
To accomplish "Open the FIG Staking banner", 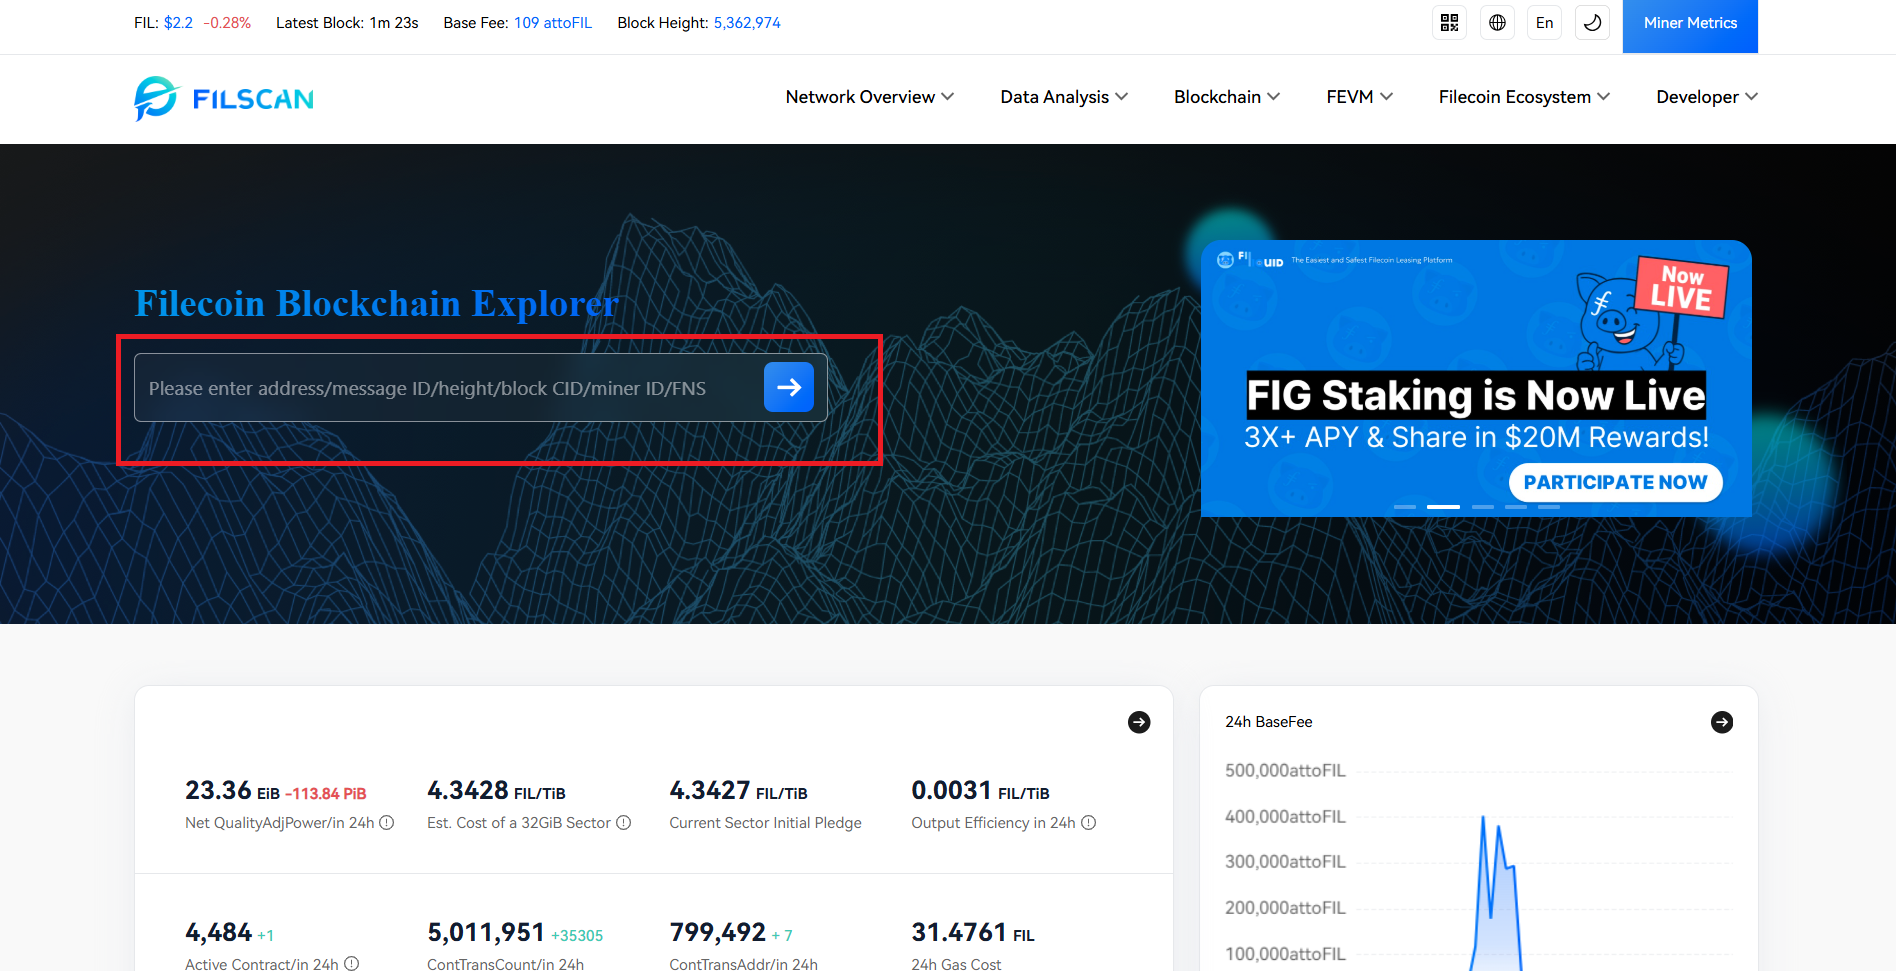I will (x=1476, y=378).
